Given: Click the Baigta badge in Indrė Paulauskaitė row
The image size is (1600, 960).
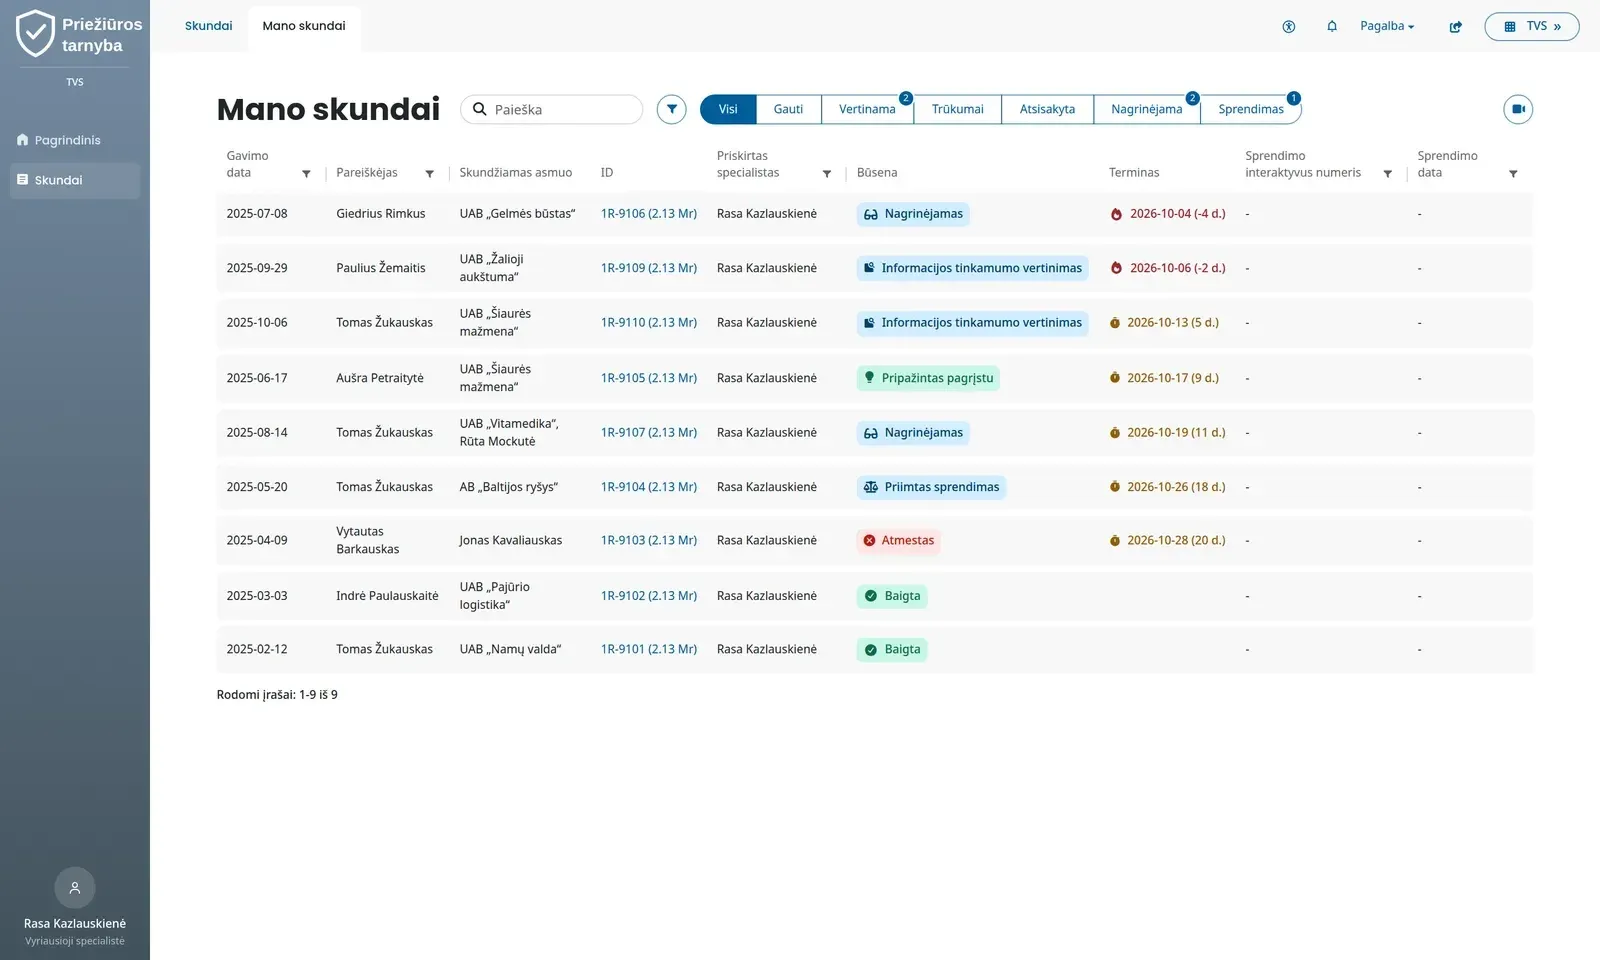Looking at the screenshot, I should point(892,596).
